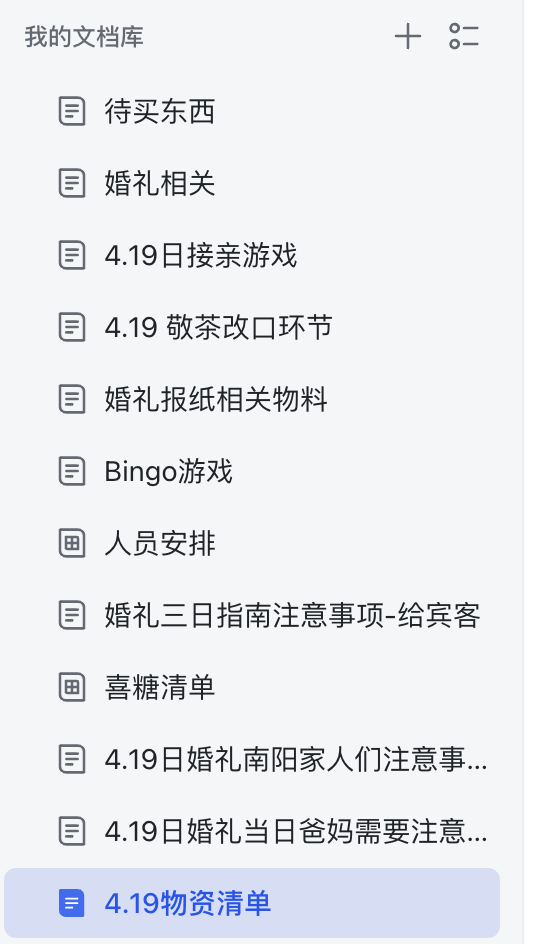Click document icon beside 待买东西
This screenshot has height=944, width=540.
(72, 112)
